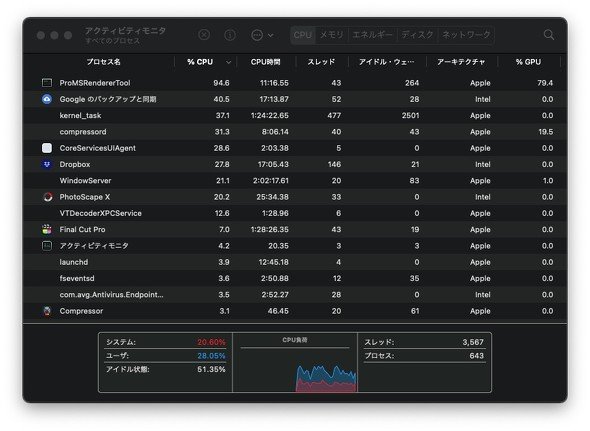Viewport: 590px width, 431px height.
Task: Click the stop process (X) toolbar icon
Action: pyautogui.click(x=204, y=35)
